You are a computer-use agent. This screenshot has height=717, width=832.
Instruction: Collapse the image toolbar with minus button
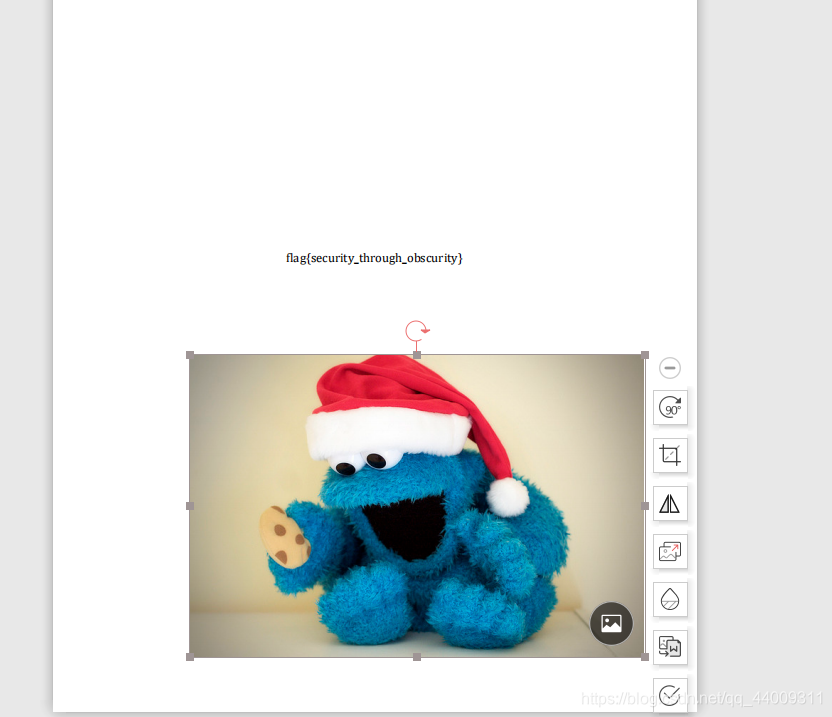[670, 368]
